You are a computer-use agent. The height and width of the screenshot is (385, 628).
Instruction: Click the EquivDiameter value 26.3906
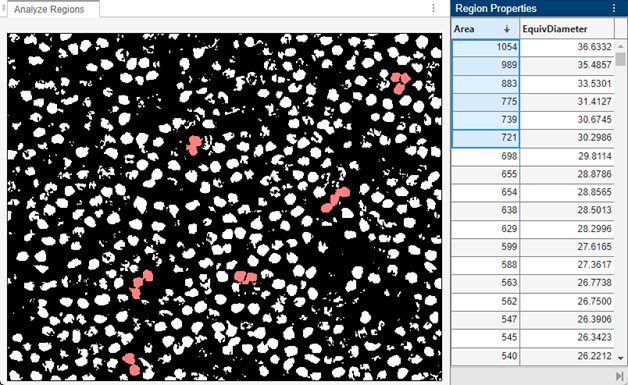(594, 319)
